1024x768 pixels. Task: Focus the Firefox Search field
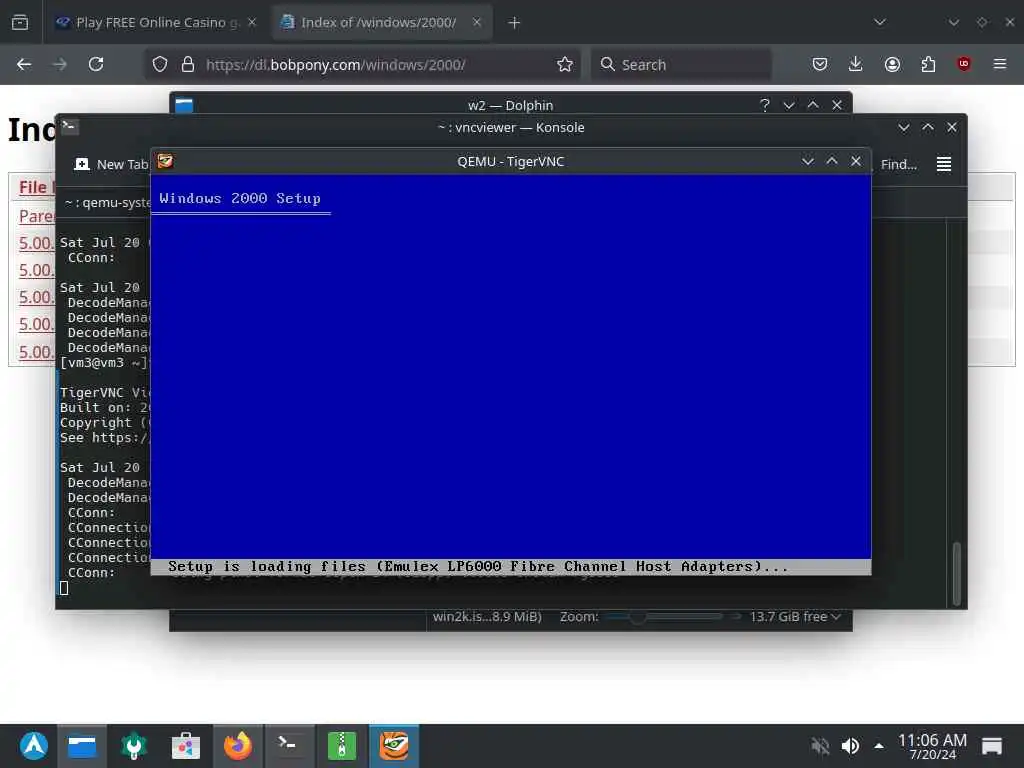tap(681, 65)
